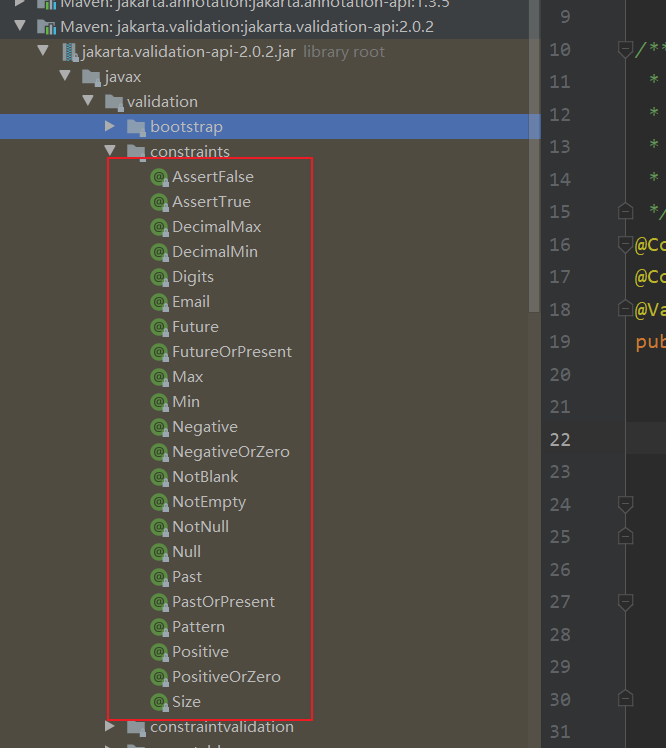Click the Positive annotation icon
This screenshot has height=748, width=666.
[x=159, y=652]
